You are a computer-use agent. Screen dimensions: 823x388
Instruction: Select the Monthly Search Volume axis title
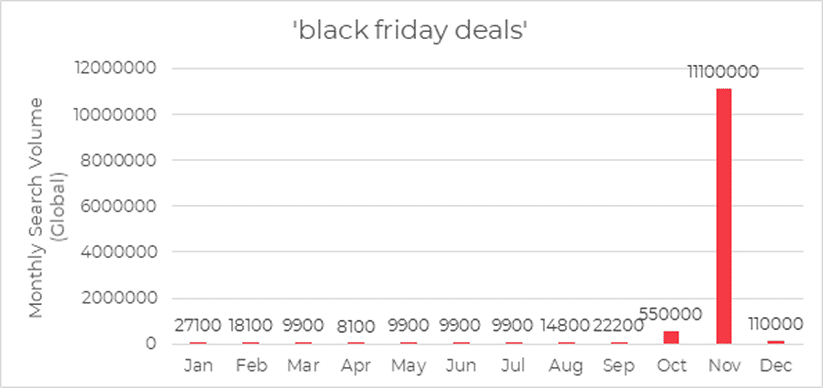[x=45, y=206]
